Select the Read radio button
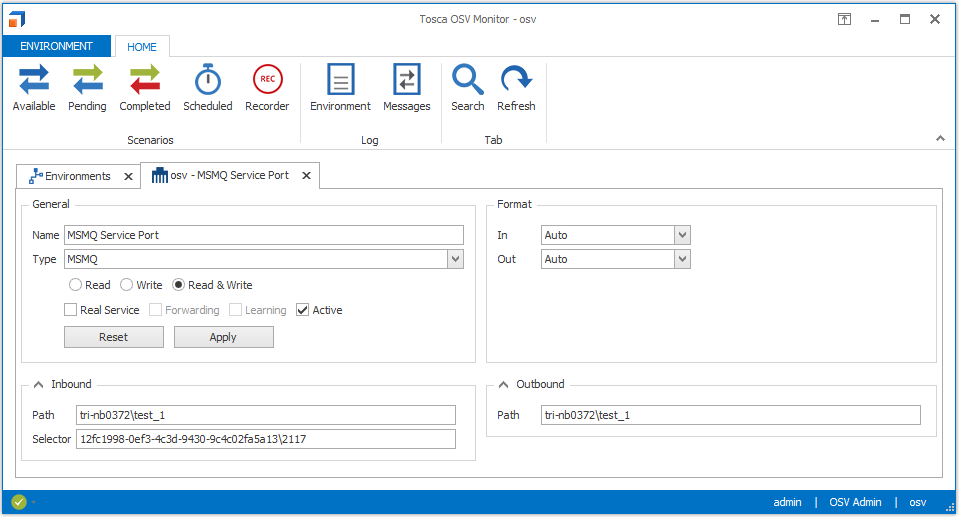Screen dimensions: 959x517 75,285
